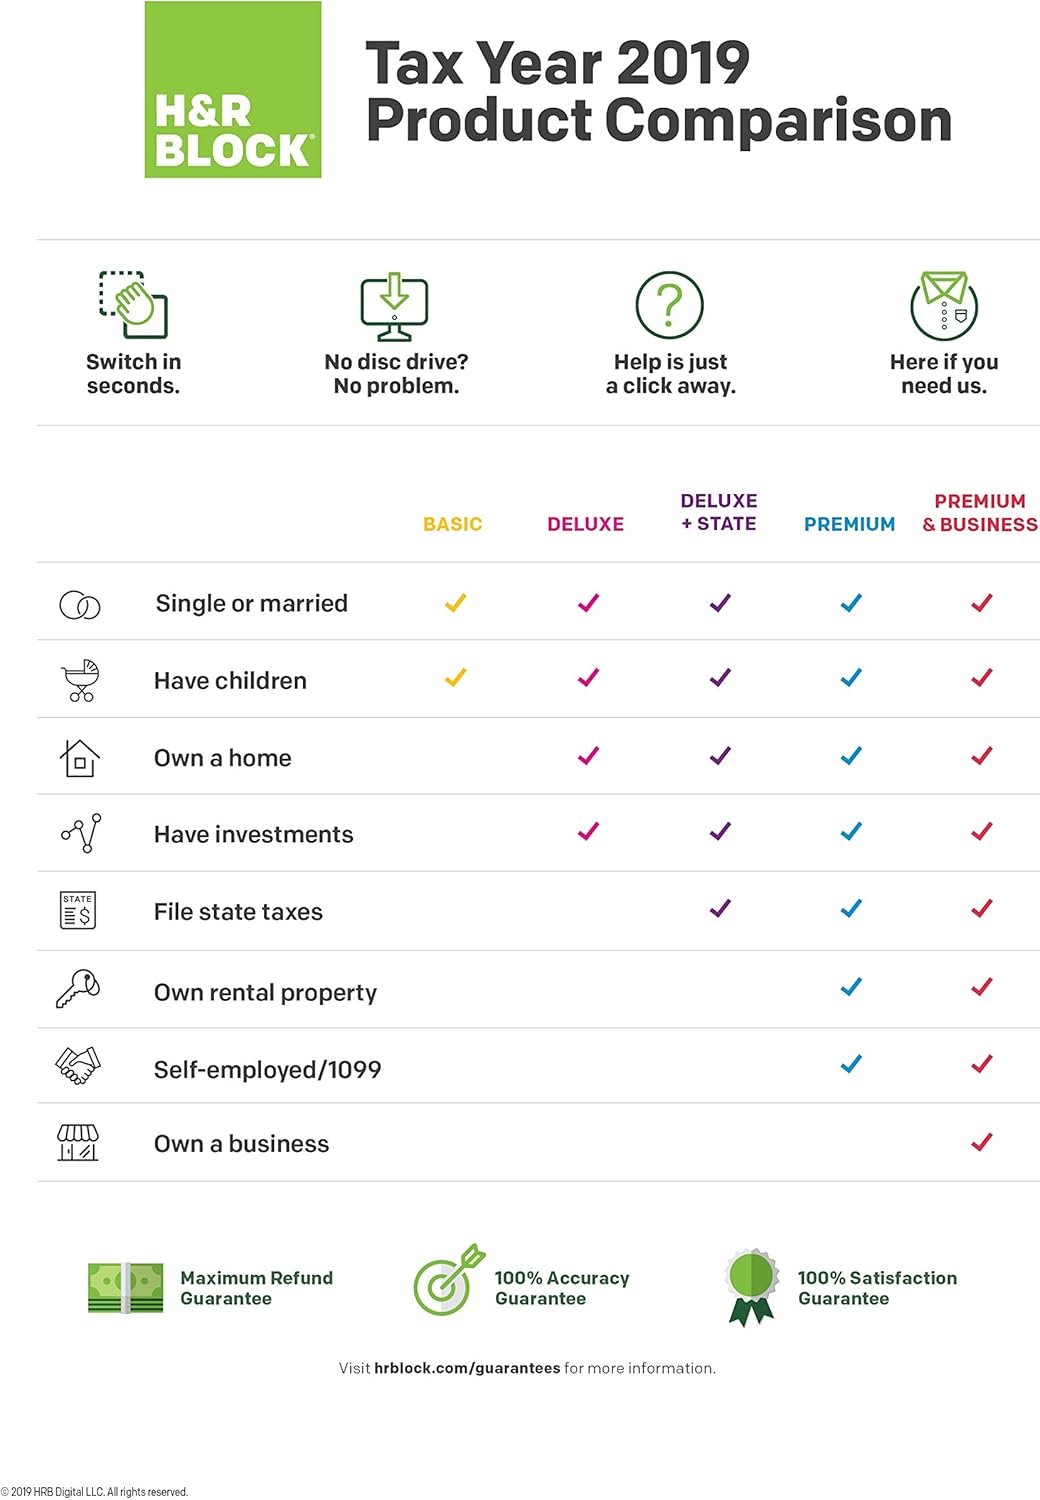Select the PREMIUM & BUSINESS column header

[x=980, y=512]
